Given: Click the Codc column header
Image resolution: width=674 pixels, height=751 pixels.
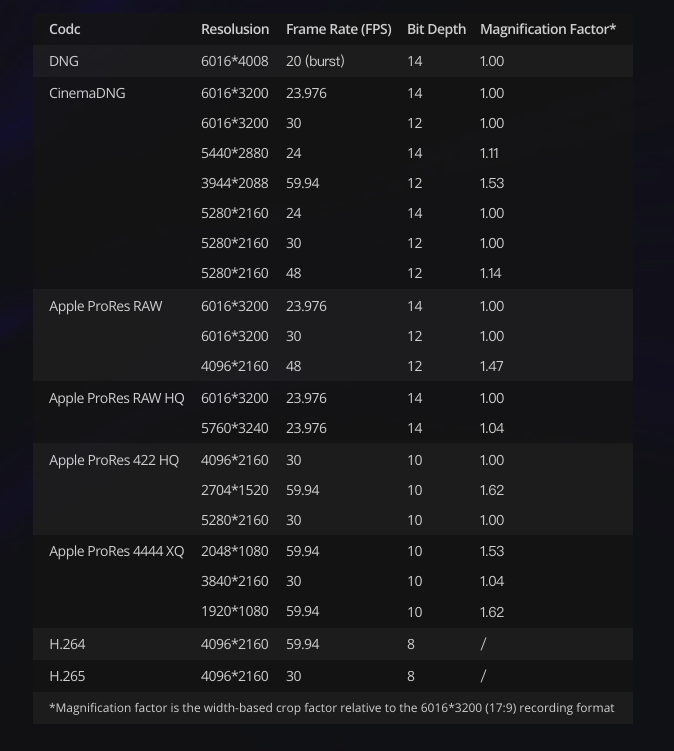Looking at the screenshot, I should coord(65,29).
